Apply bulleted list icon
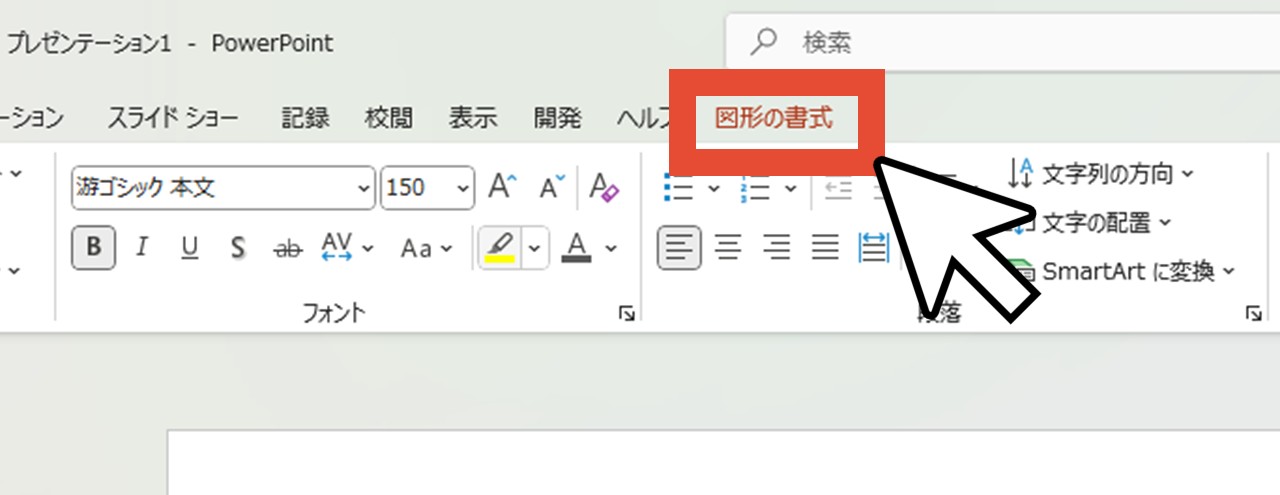Viewport: 1280px width, 495px height. coord(680,187)
